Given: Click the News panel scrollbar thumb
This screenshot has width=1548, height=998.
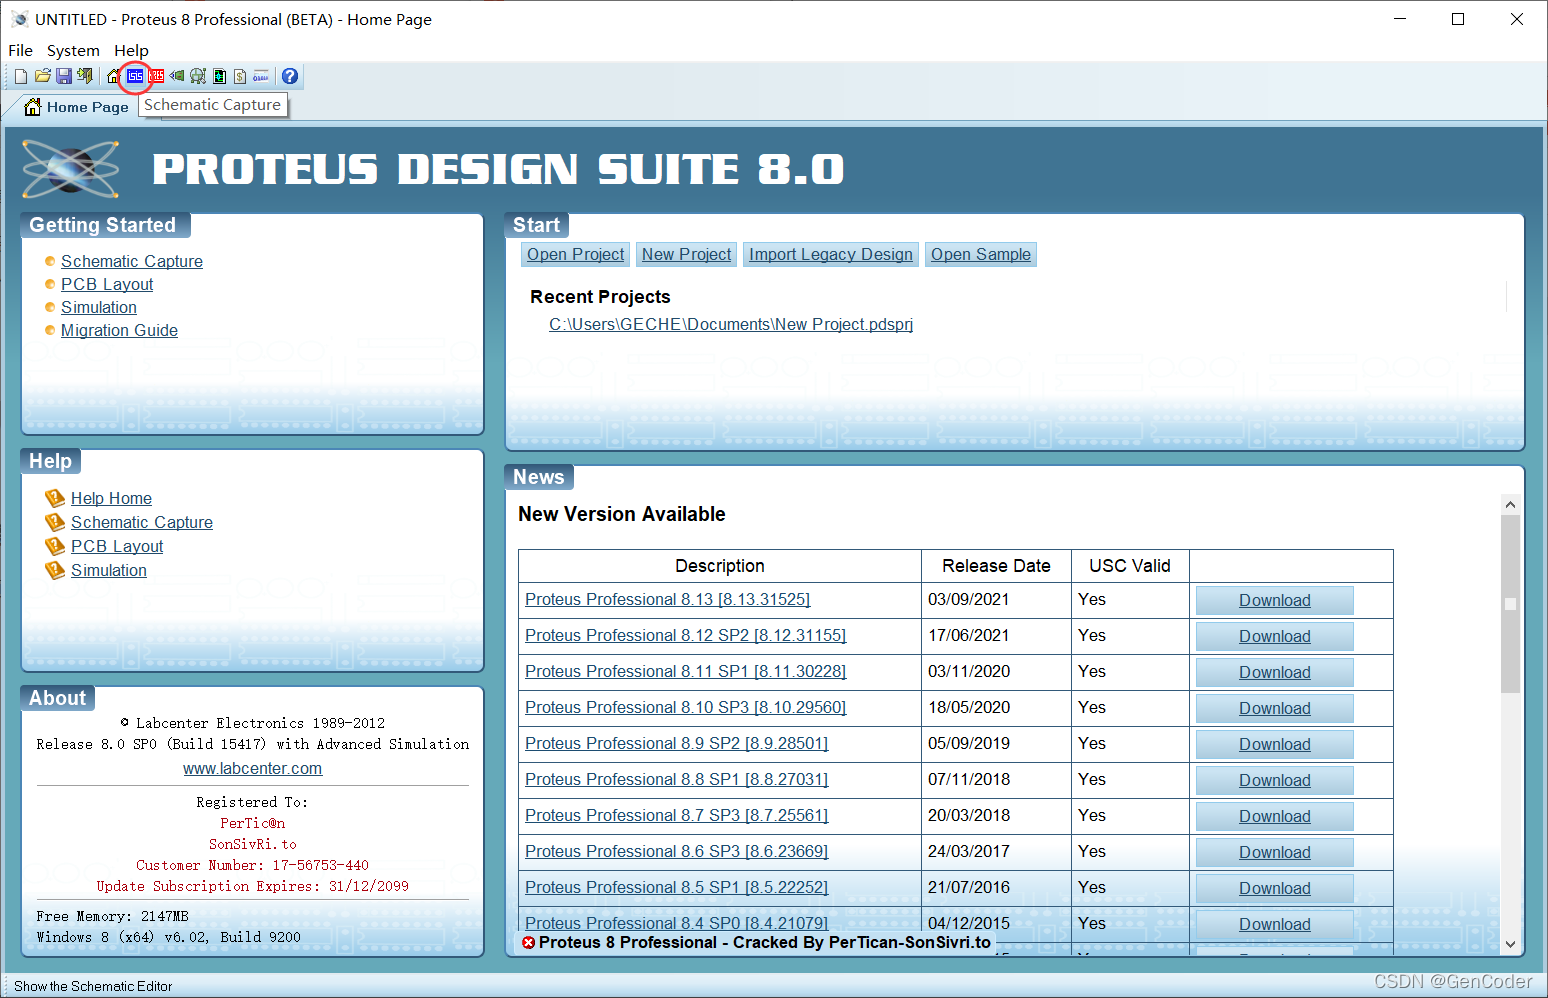Looking at the screenshot, I should pyautogui.click(x=1510, y=604).
